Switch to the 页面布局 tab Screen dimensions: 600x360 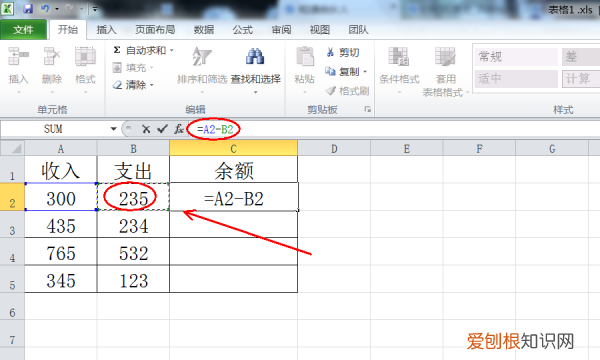155,29
